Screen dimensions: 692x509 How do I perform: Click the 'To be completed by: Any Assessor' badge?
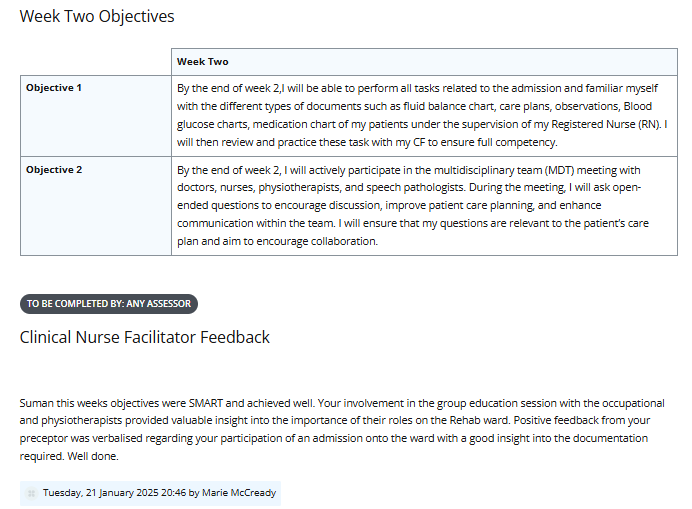point(109,304)
